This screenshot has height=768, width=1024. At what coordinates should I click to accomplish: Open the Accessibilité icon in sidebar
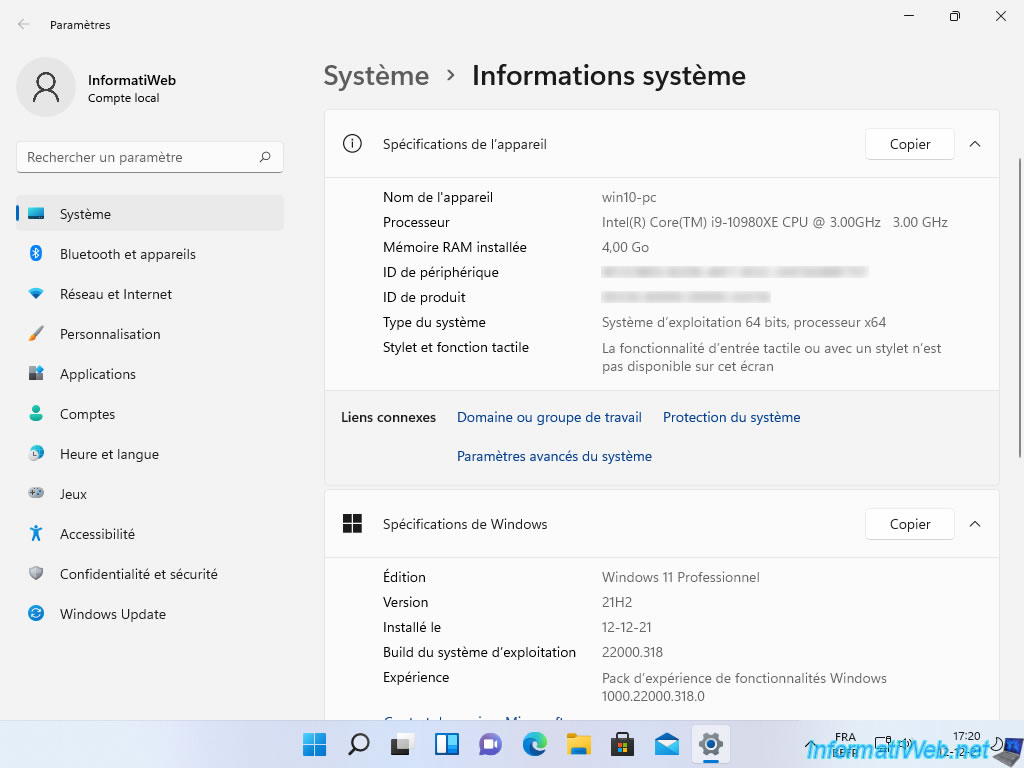pos(36,534)
